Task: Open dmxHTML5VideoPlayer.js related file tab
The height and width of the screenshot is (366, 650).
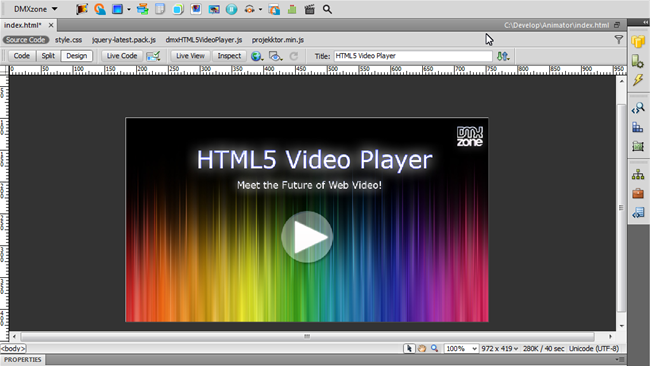Action: click(x=204, y=40)
